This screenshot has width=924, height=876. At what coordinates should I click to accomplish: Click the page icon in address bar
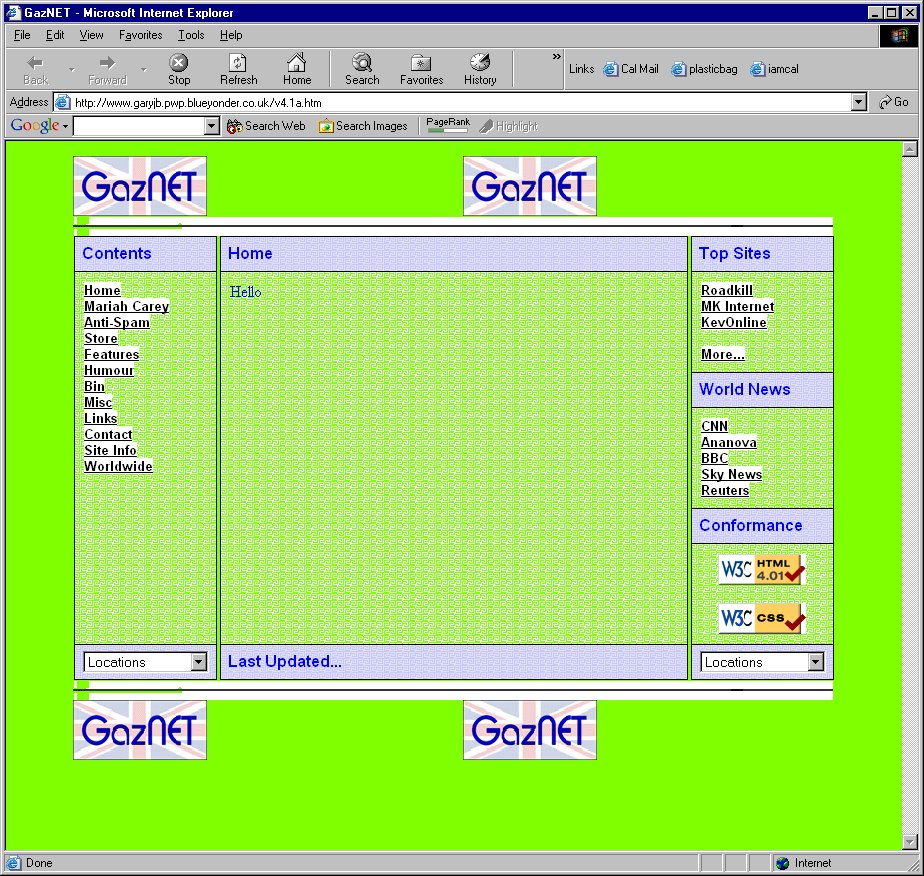pyautogui.click(x=62, y=103)
